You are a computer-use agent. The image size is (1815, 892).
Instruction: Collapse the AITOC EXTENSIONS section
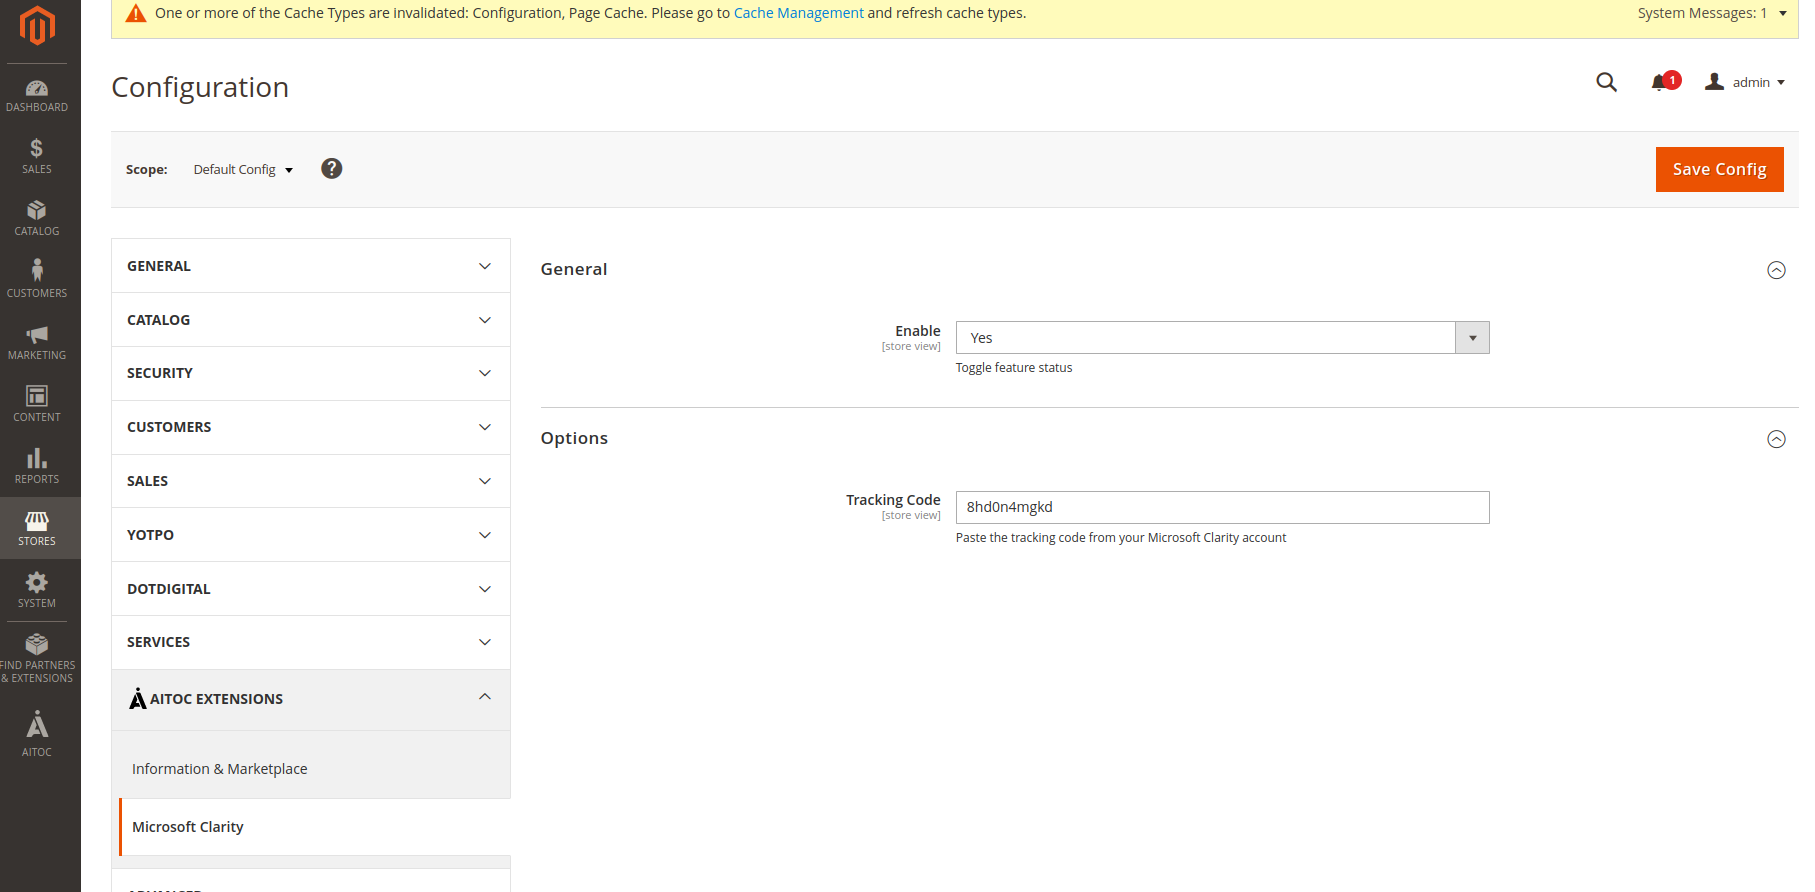(x=311, y=699)
